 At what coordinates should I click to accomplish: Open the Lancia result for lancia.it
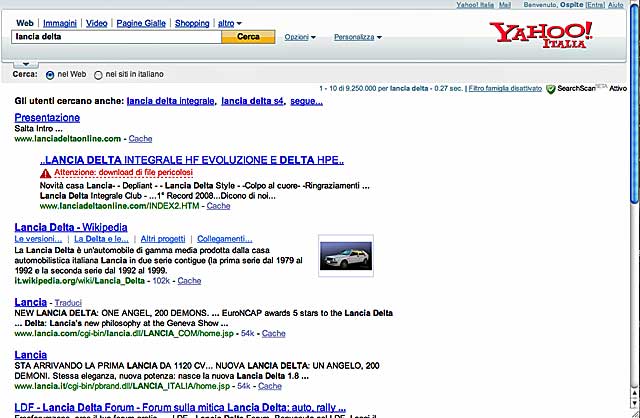coord(31,355)
